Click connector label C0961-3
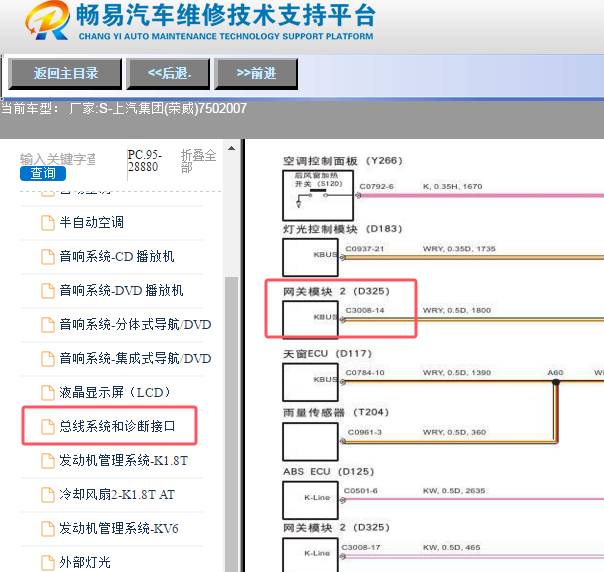Image resolution: width=604 pixels, height=572 pixels. click(364, 433)
